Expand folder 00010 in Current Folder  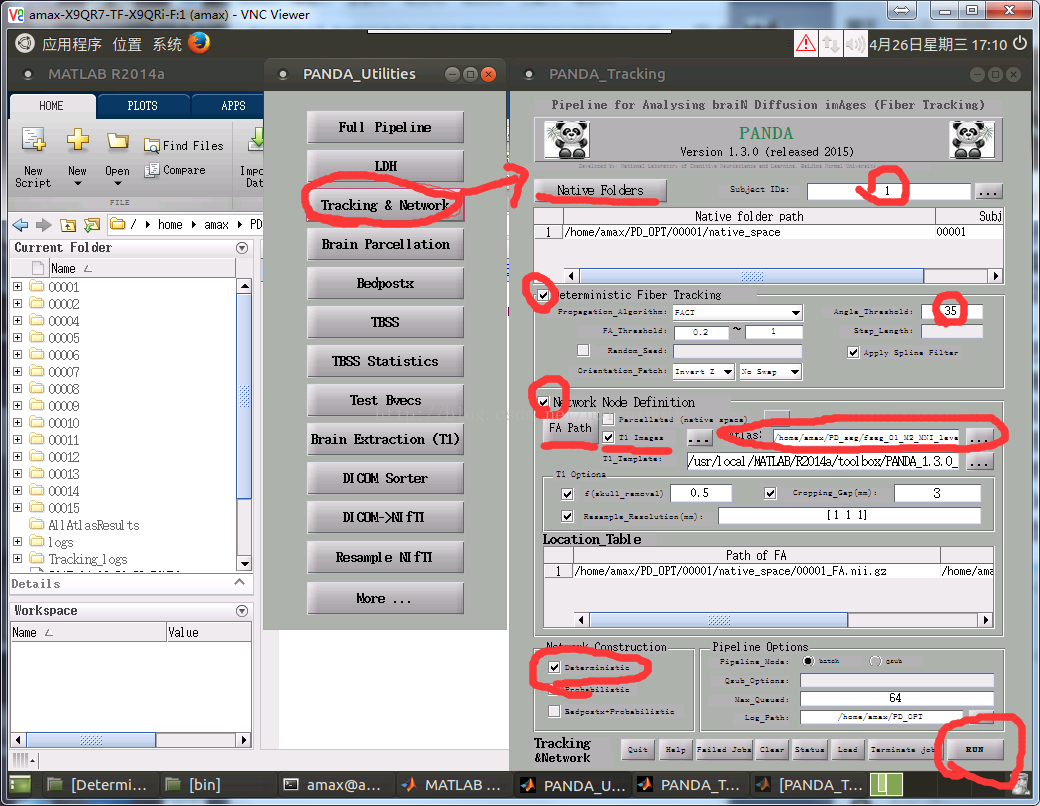pos(17,423)
